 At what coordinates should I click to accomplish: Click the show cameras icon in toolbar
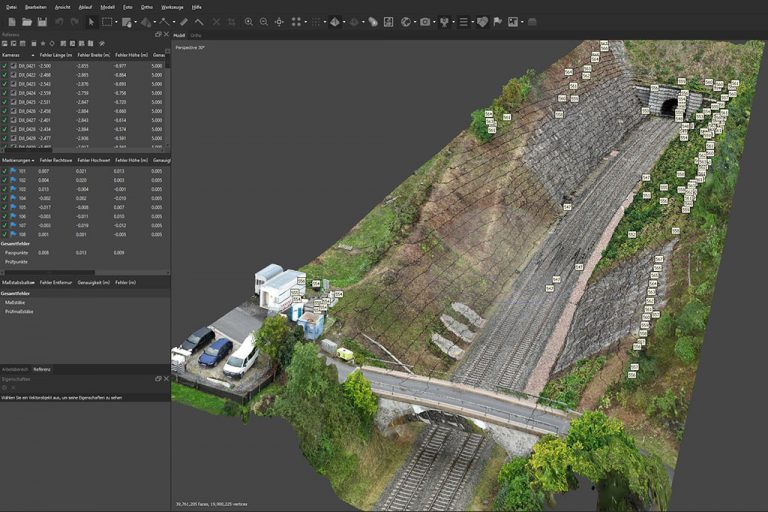click(x=425, y=21)
